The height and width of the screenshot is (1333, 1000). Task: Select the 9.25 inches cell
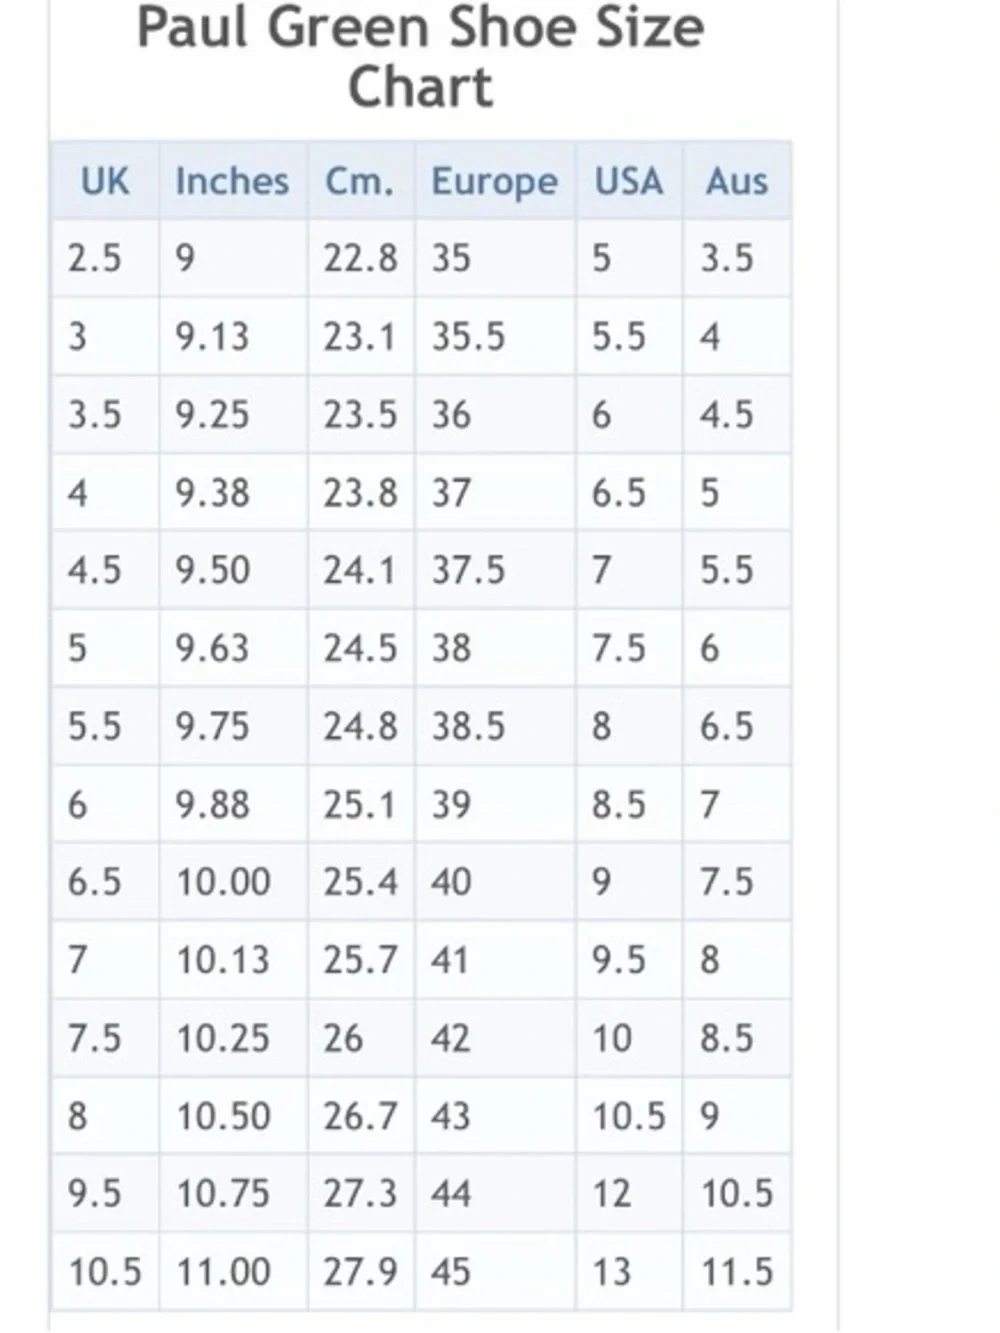233,414
